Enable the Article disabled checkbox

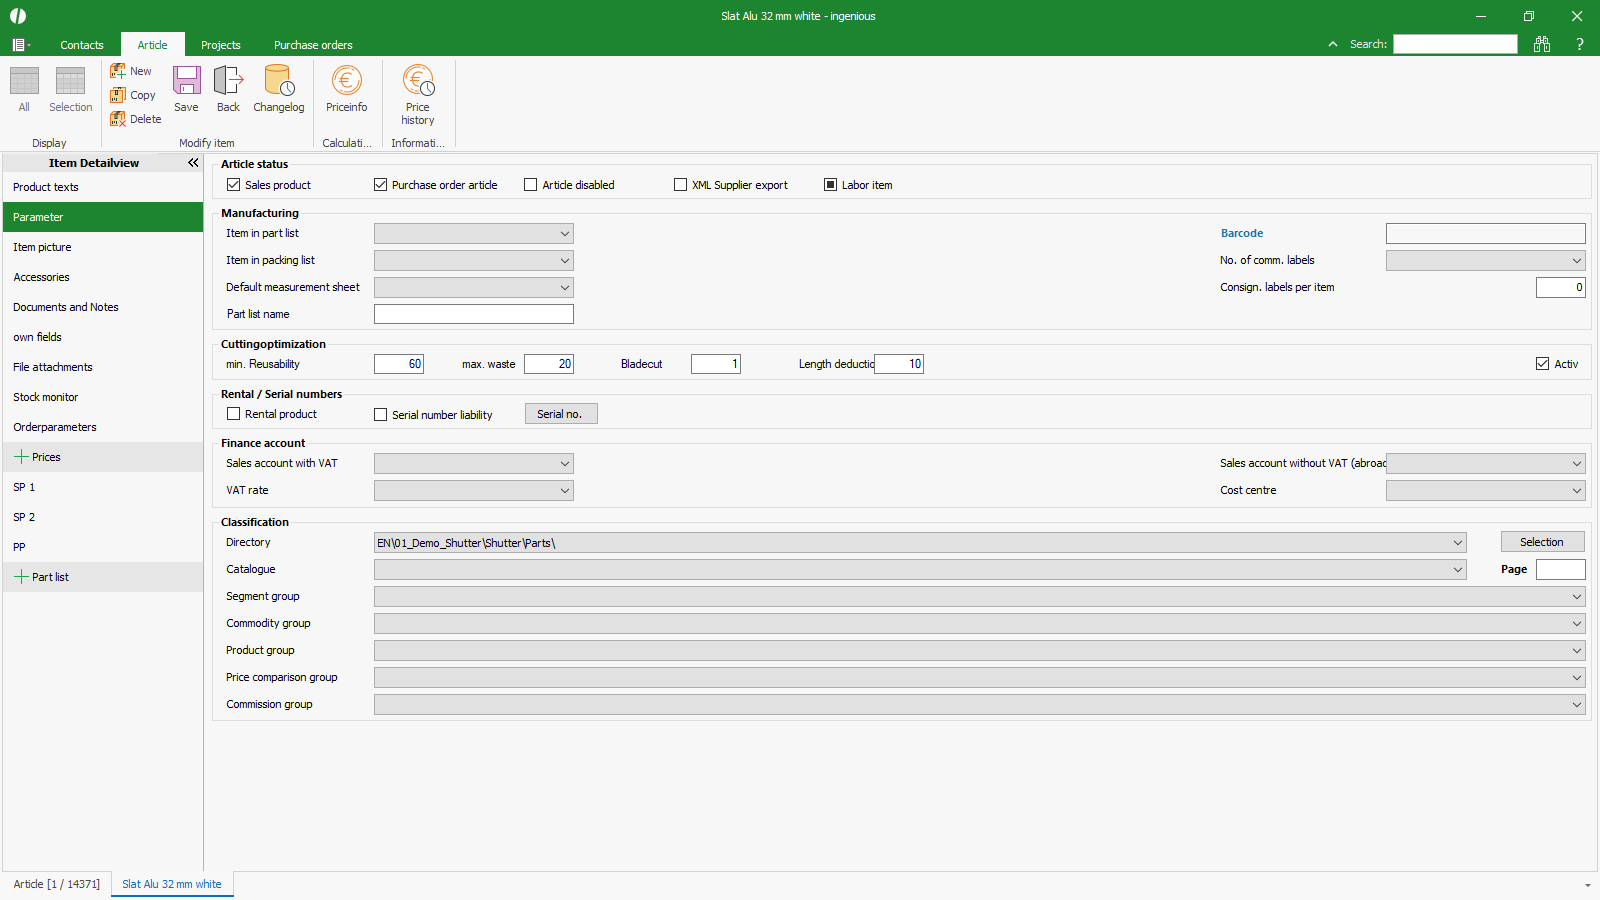(x=531, y=185)
